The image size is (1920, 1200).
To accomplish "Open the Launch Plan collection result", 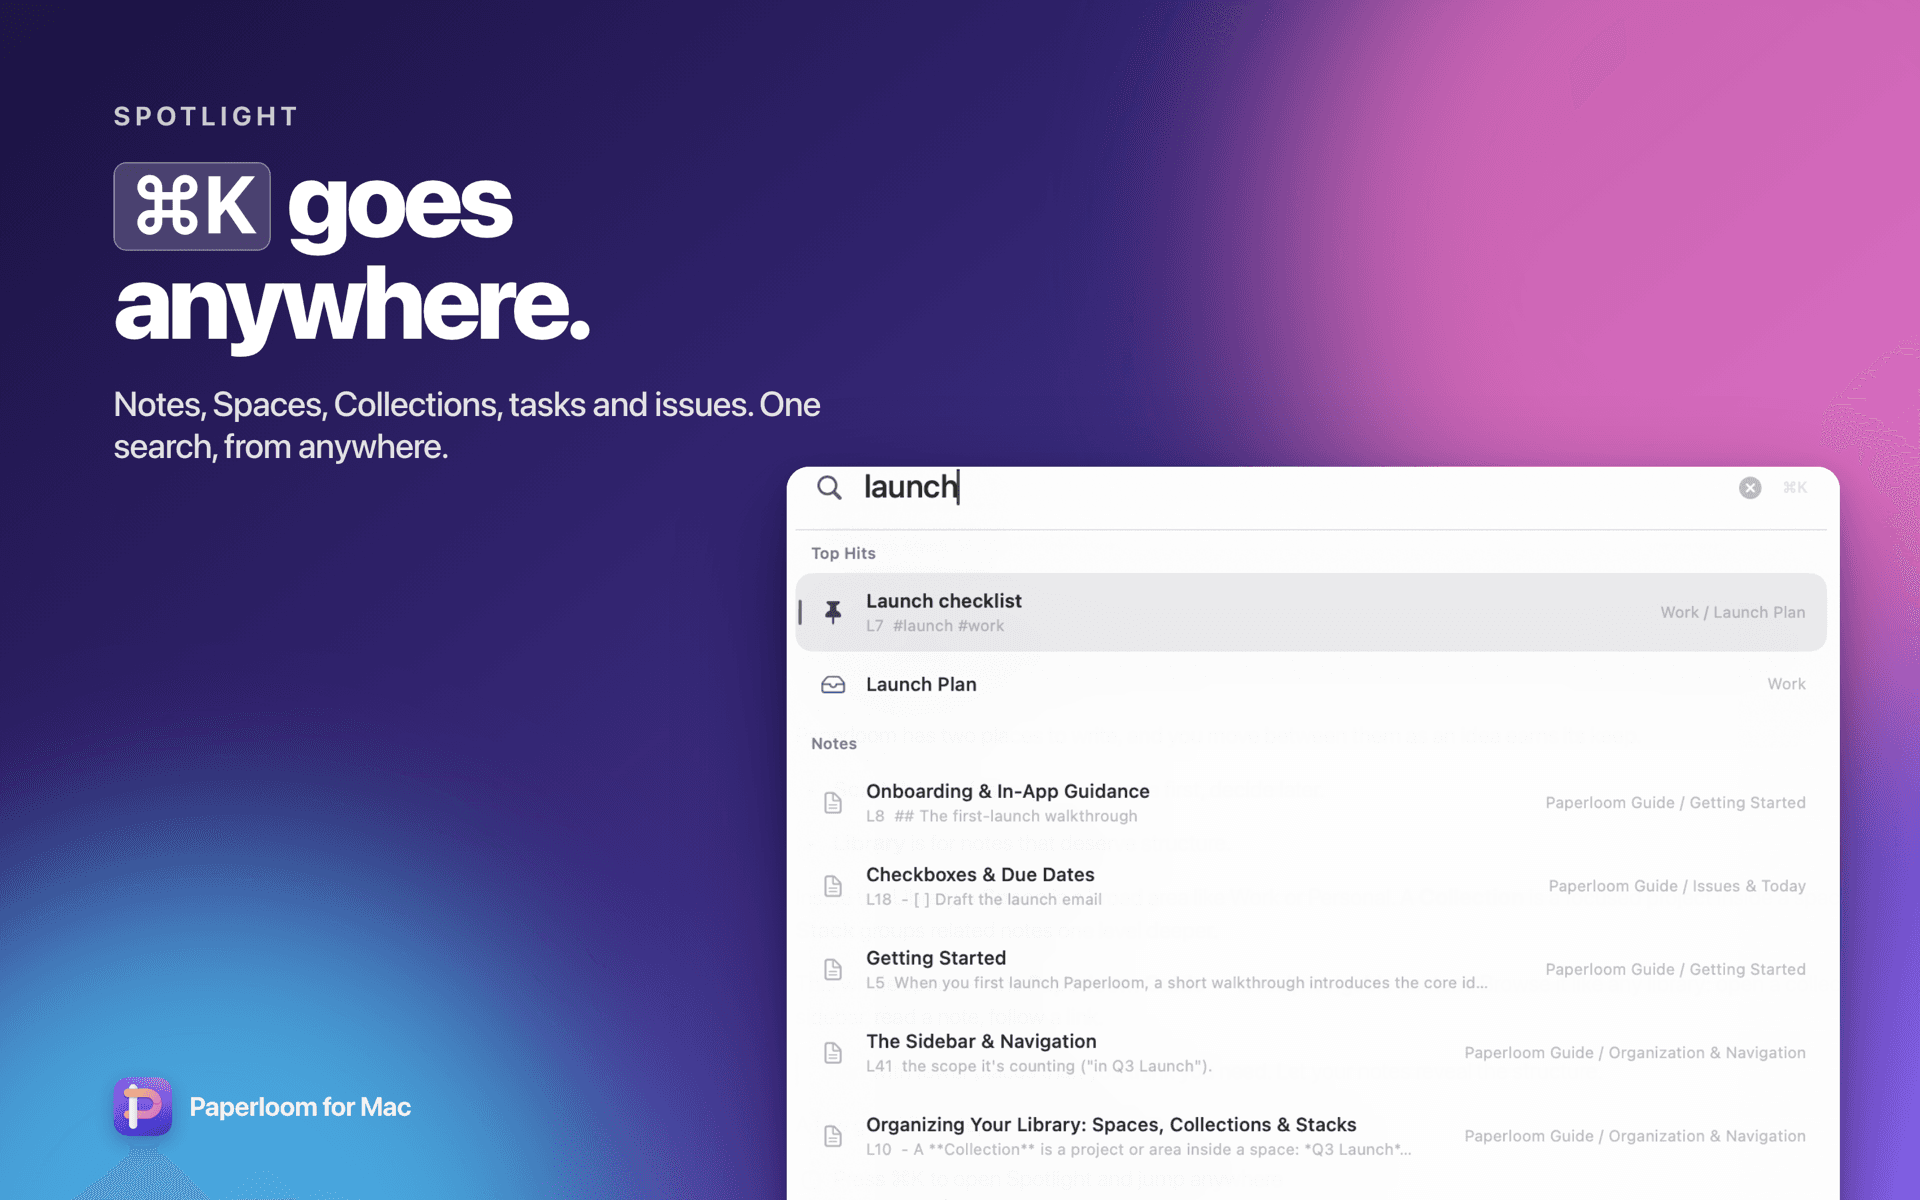I will pos(1311,685).
